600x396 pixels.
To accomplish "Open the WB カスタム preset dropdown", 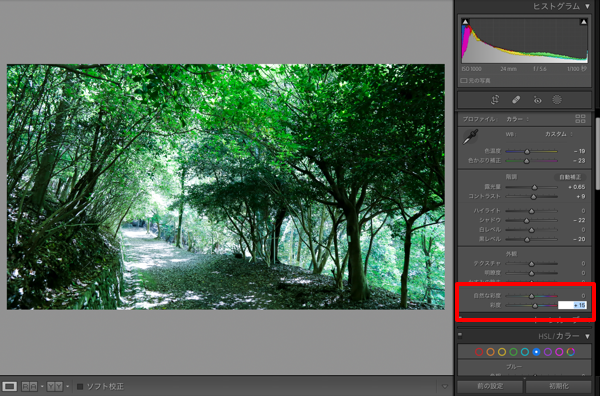I will click(x=559, y=134).
